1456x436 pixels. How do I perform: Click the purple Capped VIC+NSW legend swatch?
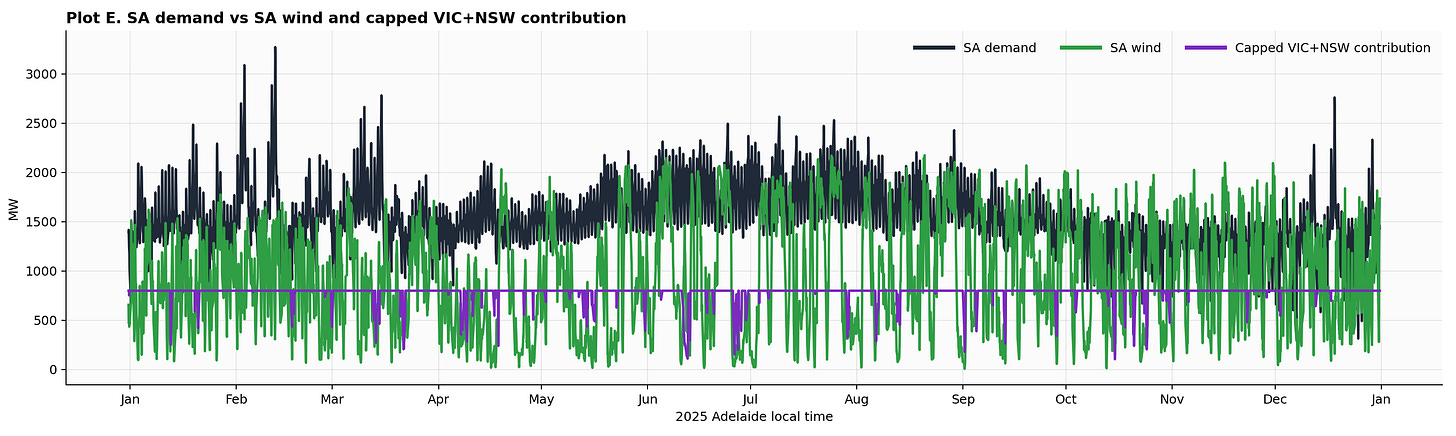pyautogui.click(x=1205, y=48)
